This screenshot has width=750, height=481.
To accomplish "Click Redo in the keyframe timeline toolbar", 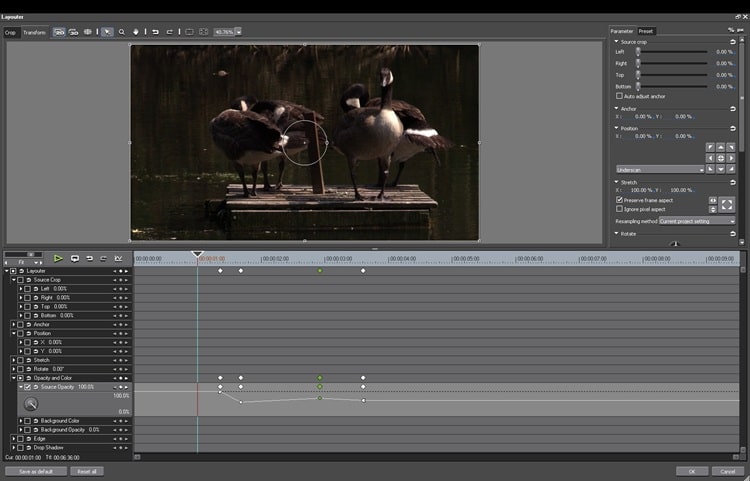I will tap(103, 259).
